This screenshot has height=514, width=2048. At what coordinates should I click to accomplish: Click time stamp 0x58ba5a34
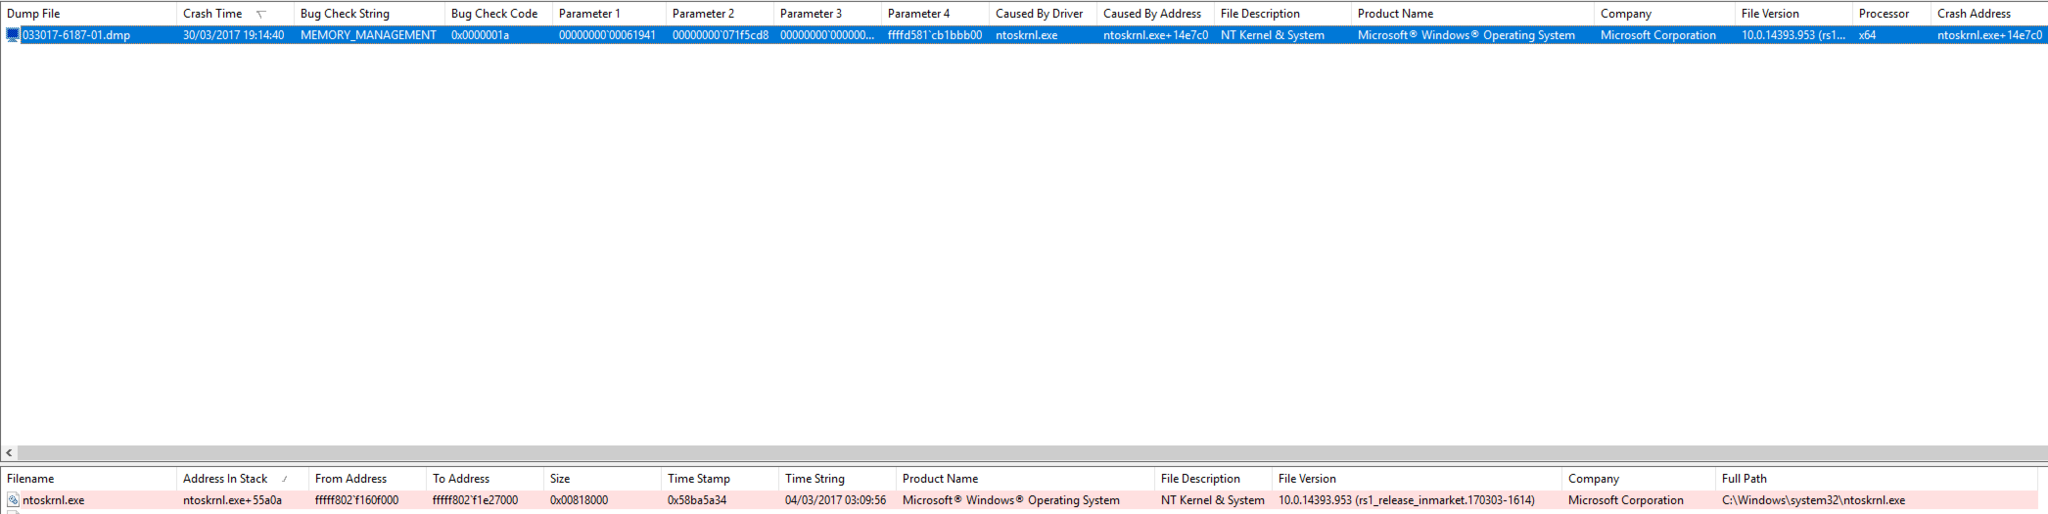pyautogui.click(x=697, y=500)
